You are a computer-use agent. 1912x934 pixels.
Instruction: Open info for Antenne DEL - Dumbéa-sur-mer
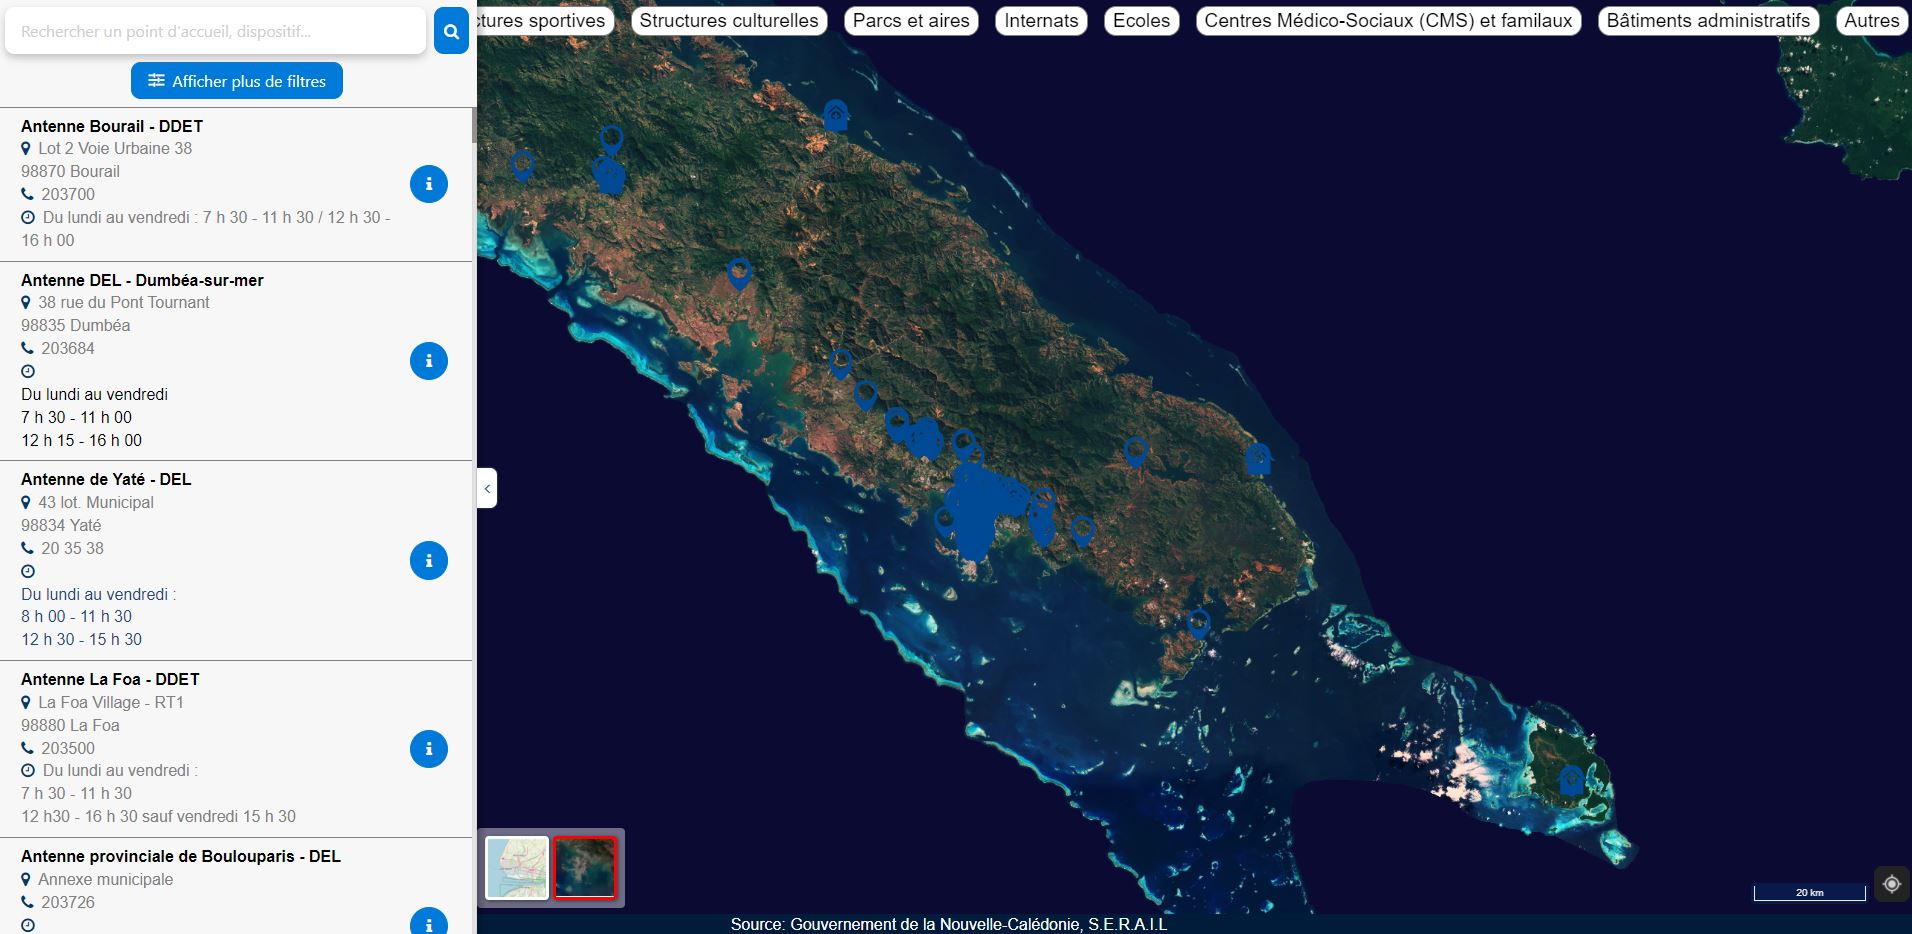coord(429,361)
